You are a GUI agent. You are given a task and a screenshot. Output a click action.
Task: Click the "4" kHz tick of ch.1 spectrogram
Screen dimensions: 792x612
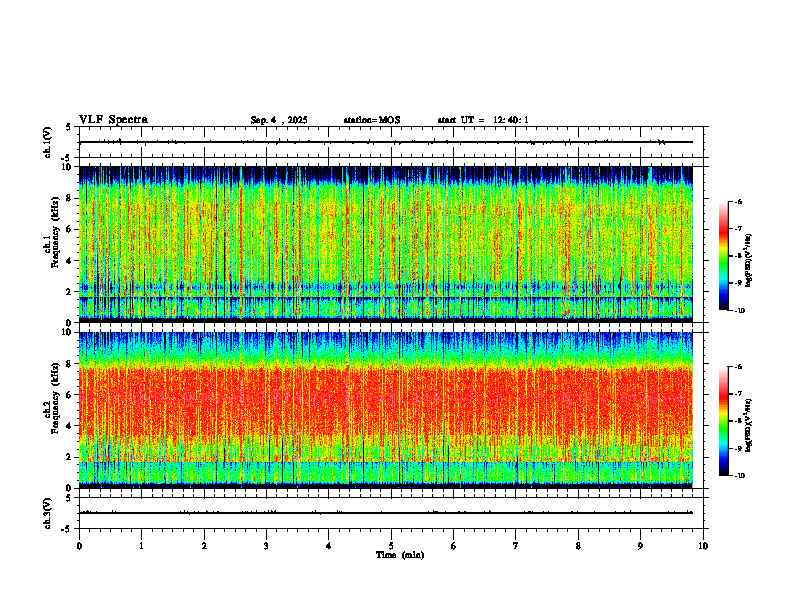point(70,261)
